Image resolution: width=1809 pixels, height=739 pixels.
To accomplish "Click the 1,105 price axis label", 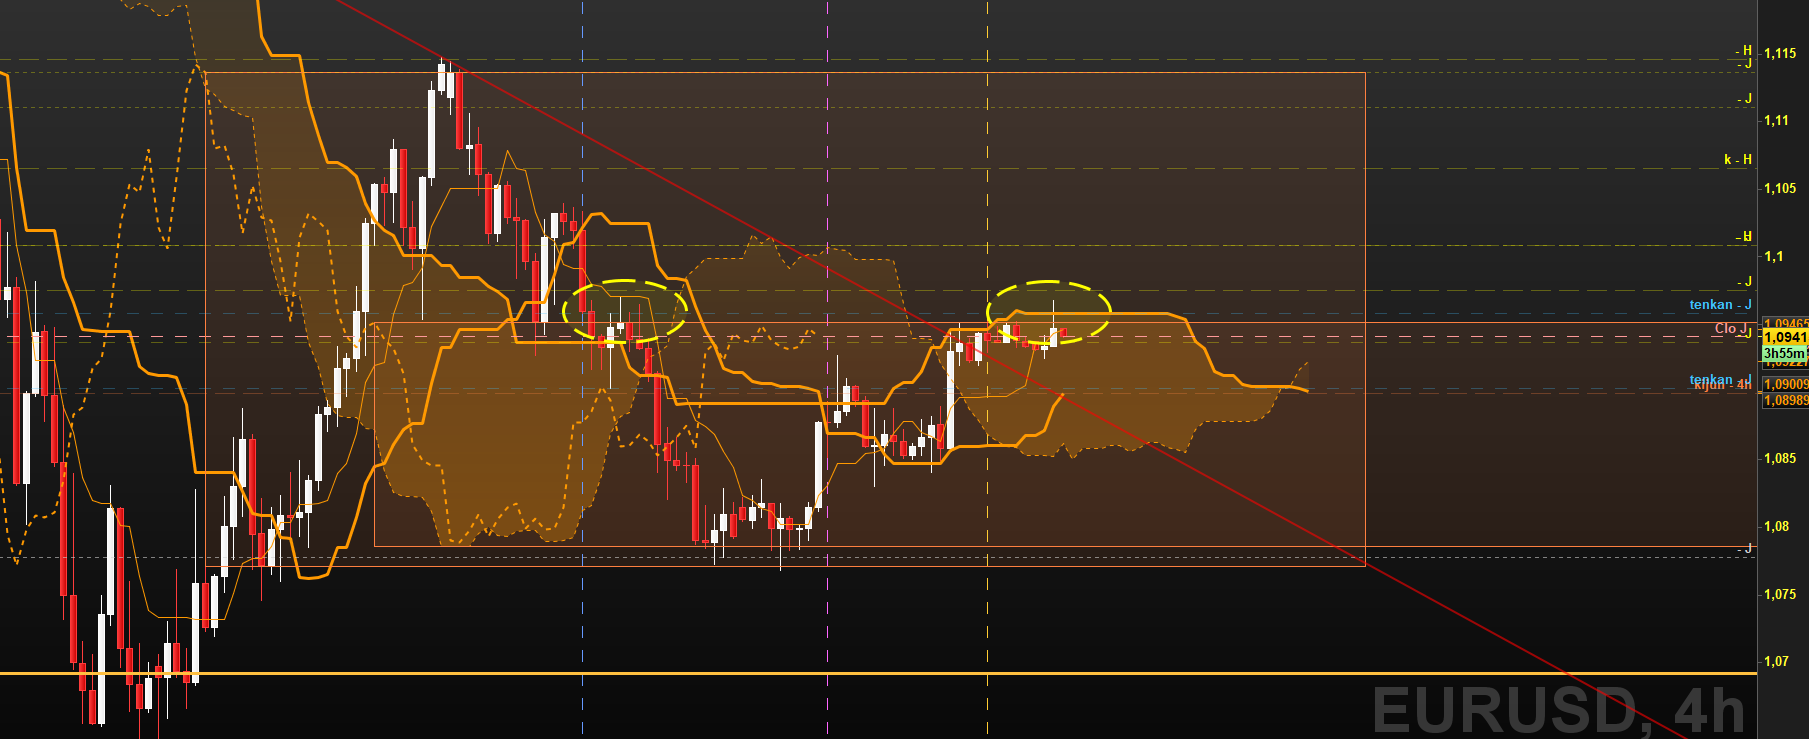I will pos(1779,188).
